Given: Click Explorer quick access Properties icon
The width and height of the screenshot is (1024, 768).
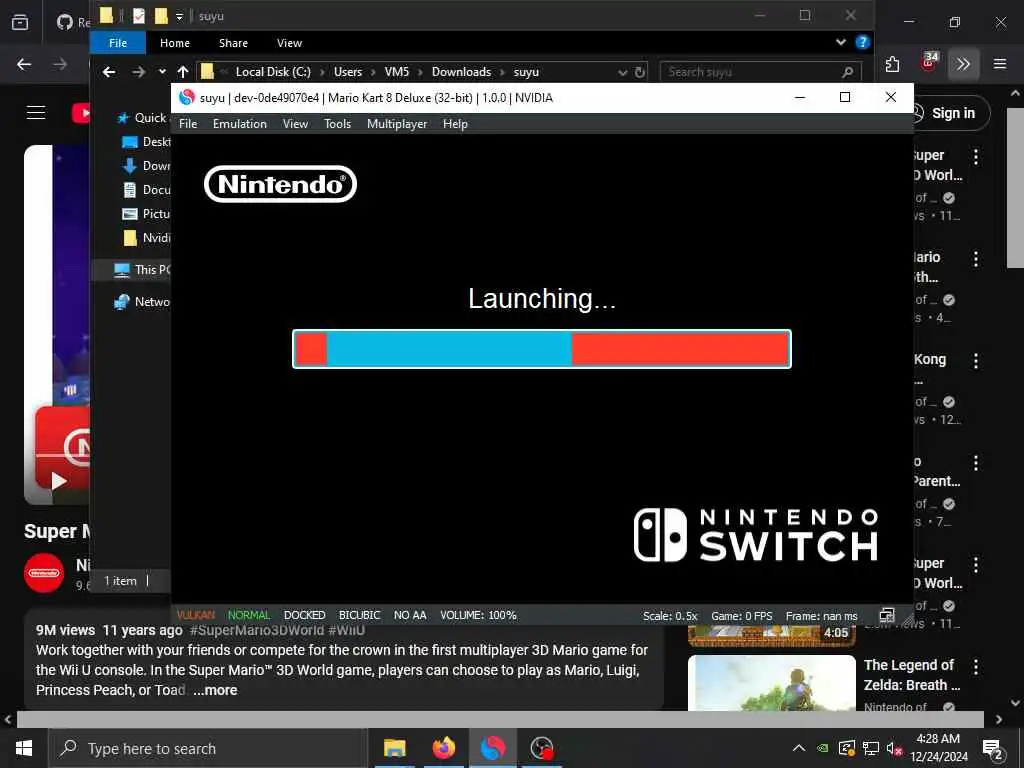Looking at the screenshot, I should [138, 16].
